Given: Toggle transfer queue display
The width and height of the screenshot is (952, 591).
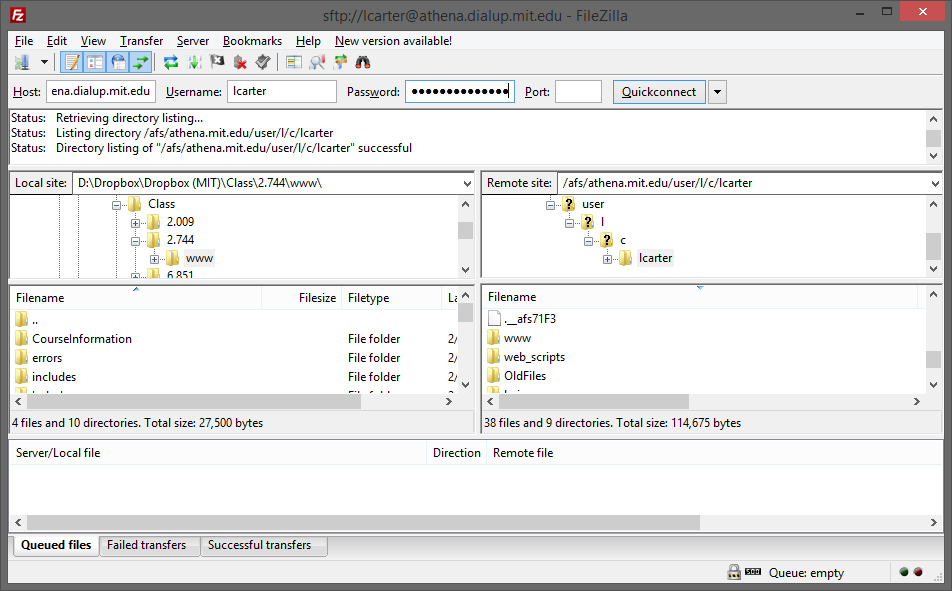Looking at the screenshot, I should 141,62.
